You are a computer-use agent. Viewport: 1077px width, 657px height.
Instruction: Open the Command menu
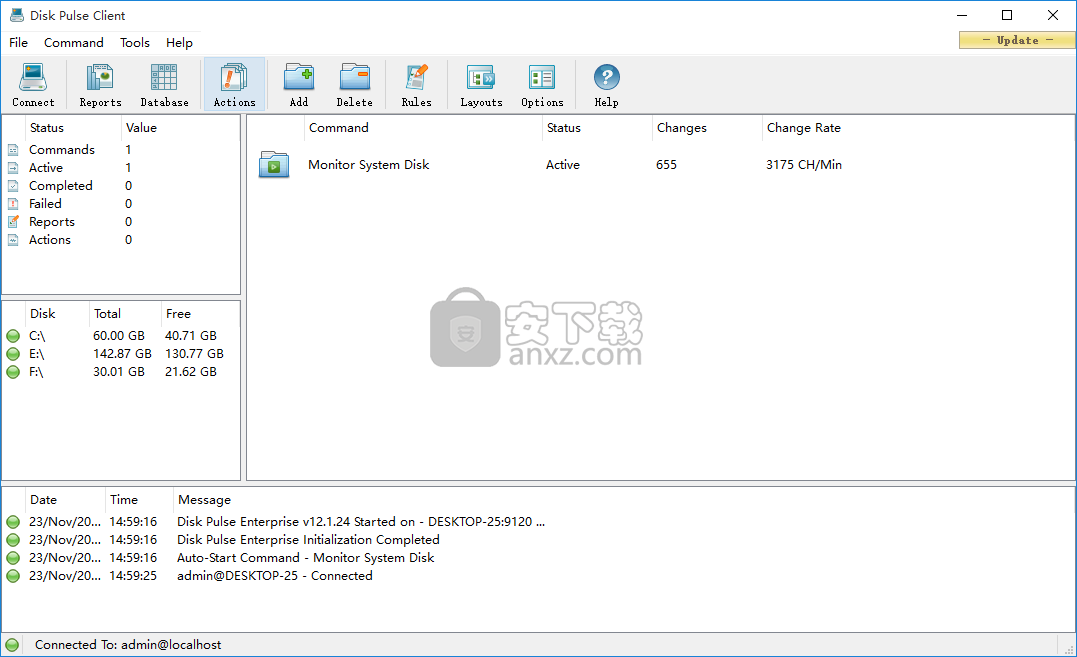click(73, 43)
